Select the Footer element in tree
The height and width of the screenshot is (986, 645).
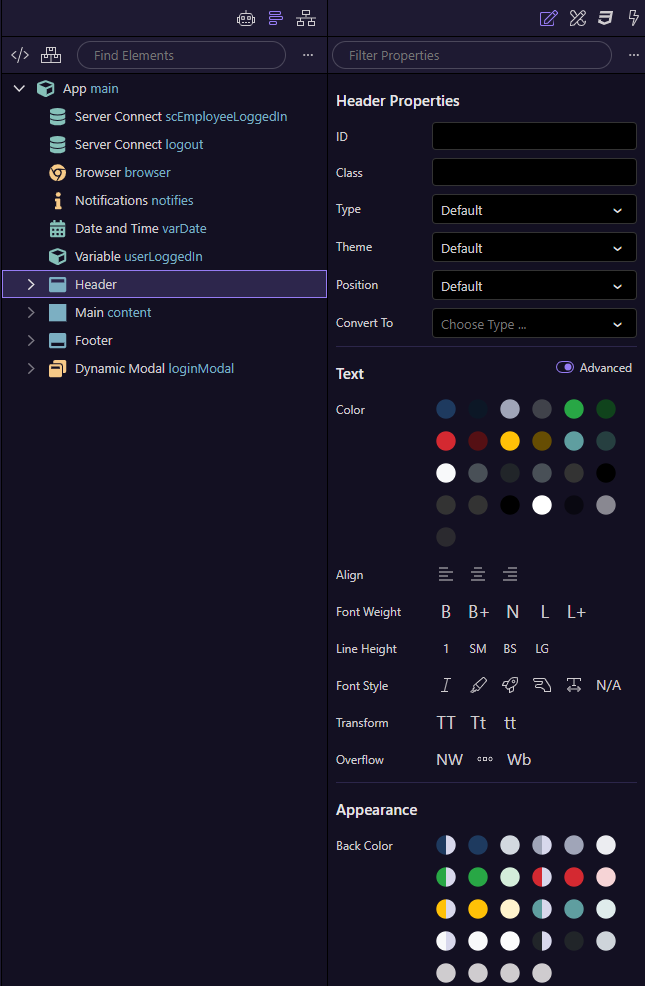93,341
